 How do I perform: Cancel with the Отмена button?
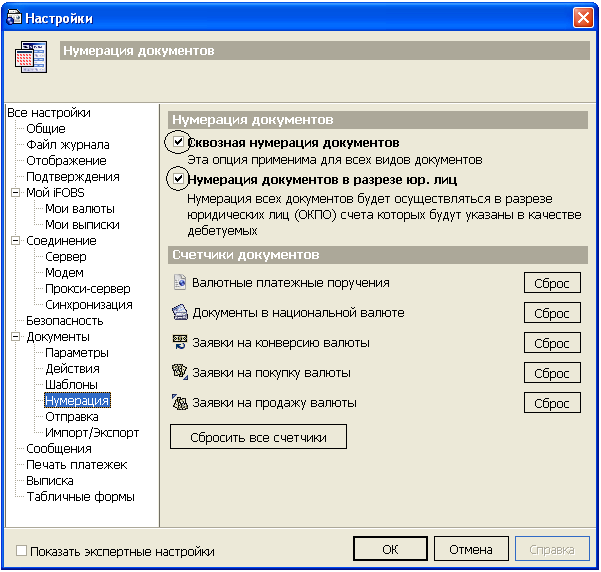(x=471, y=549)
